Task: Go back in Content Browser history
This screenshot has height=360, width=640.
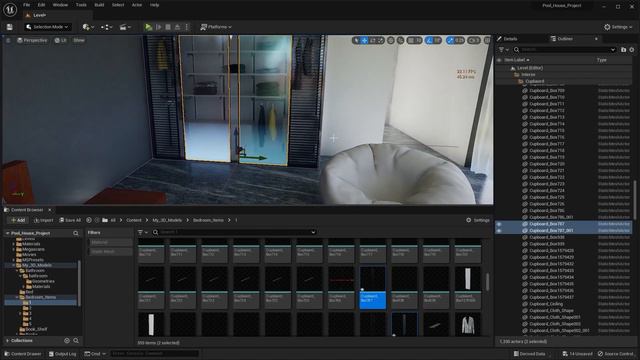Action: coord(89,220)
